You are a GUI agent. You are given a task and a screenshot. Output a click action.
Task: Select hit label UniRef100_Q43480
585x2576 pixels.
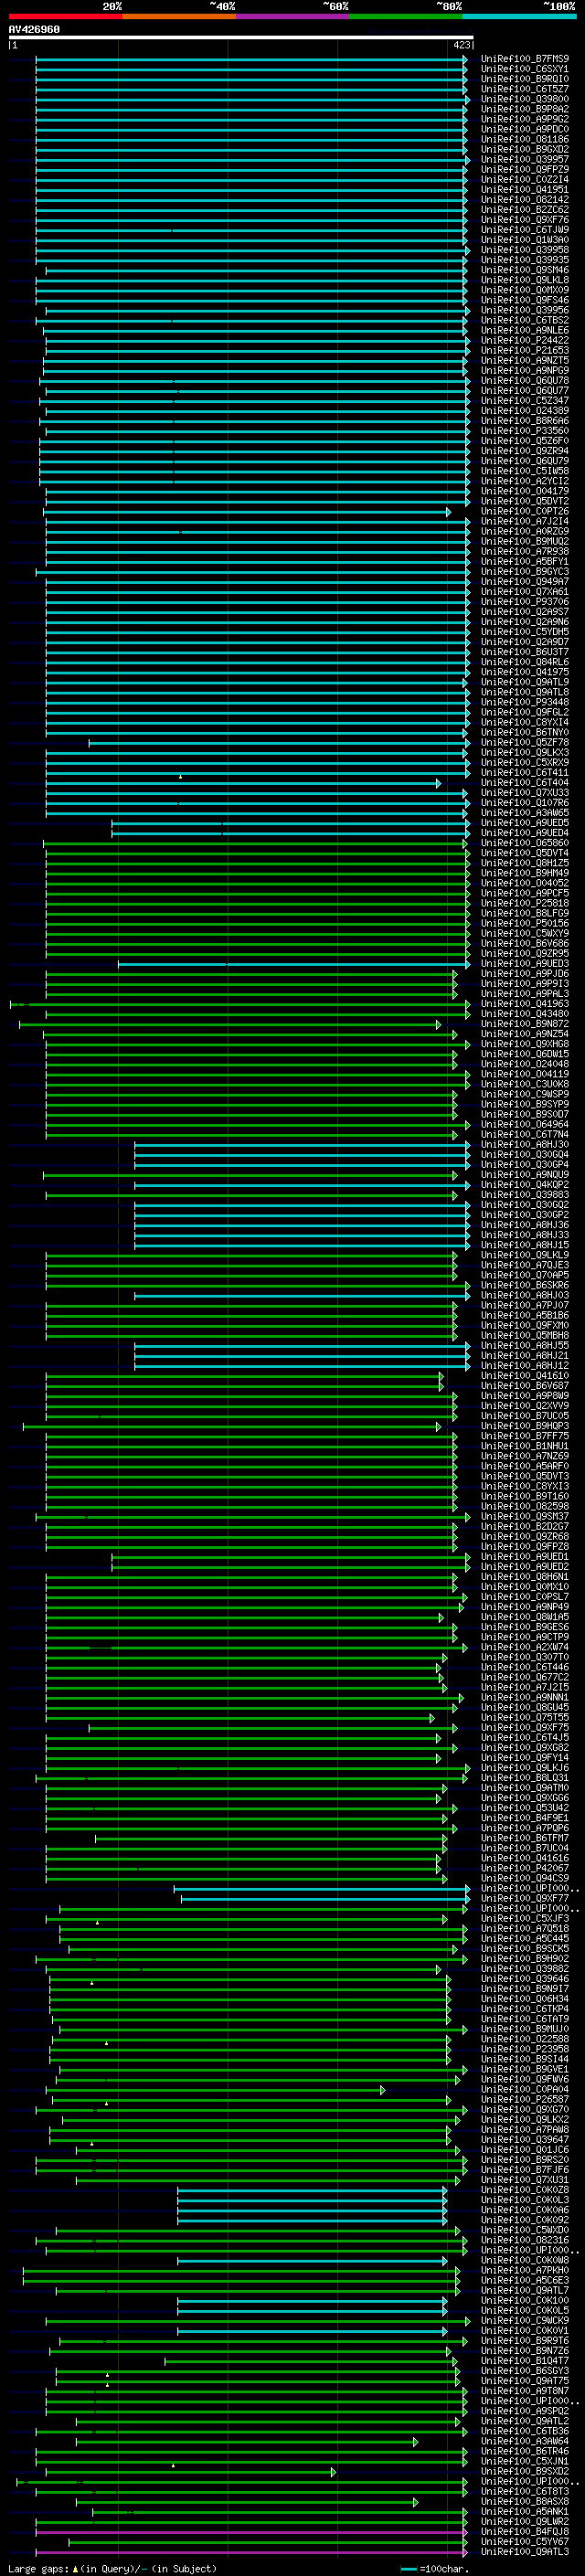pyautogui.click(x=525, y=1014)
